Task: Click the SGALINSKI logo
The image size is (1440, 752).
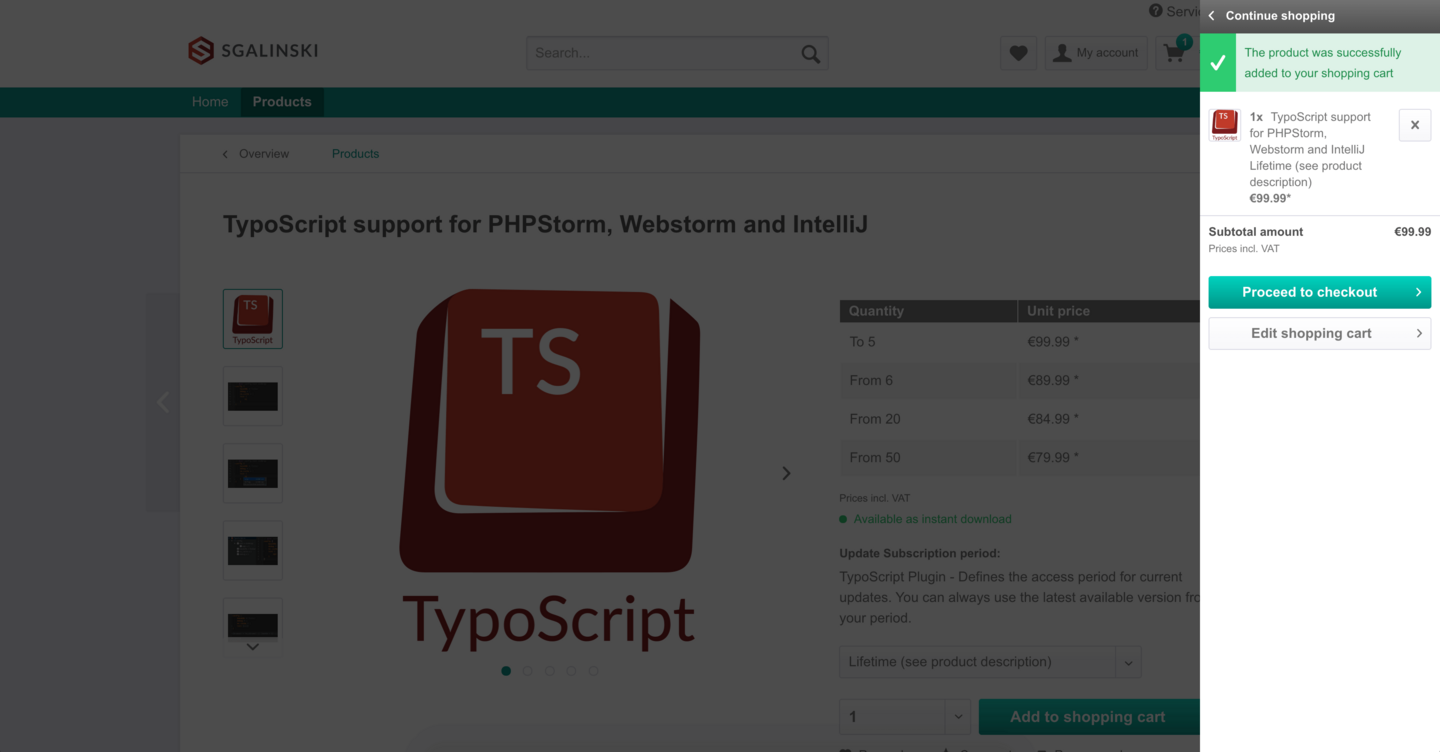Action: click(x=253, y=50)
